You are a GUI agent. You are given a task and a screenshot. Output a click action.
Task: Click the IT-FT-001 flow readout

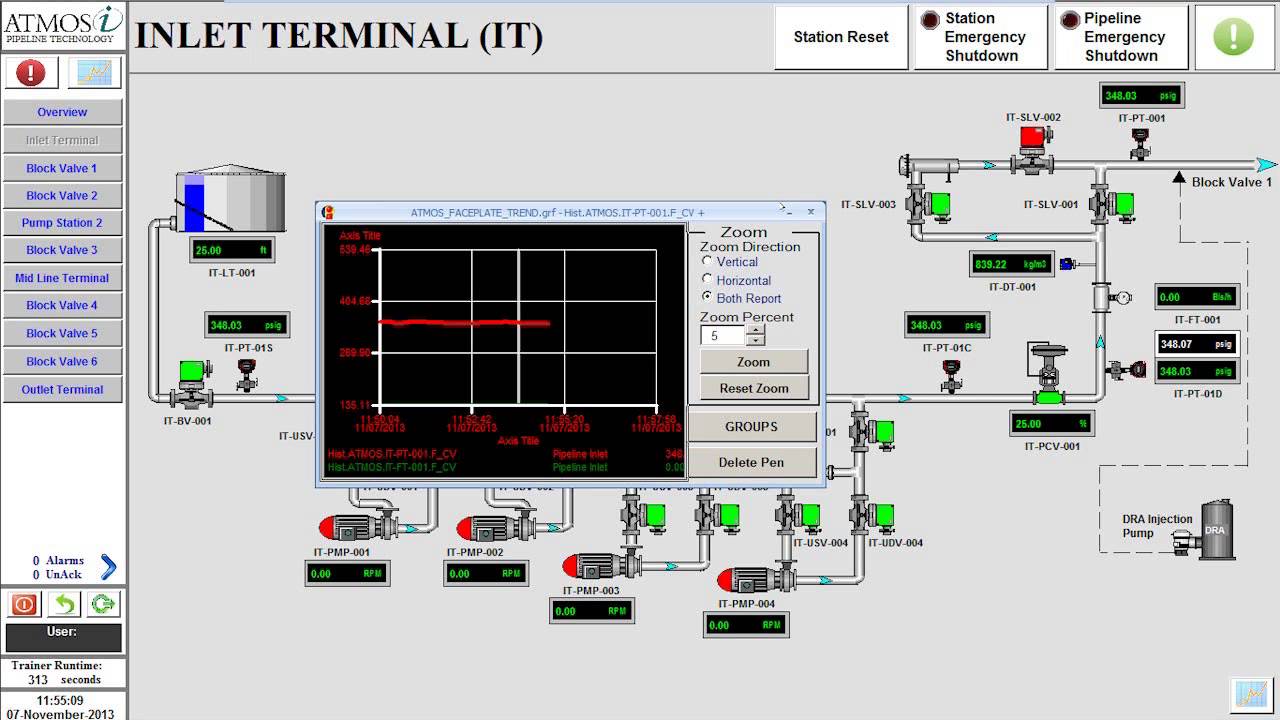(1197, 297)
